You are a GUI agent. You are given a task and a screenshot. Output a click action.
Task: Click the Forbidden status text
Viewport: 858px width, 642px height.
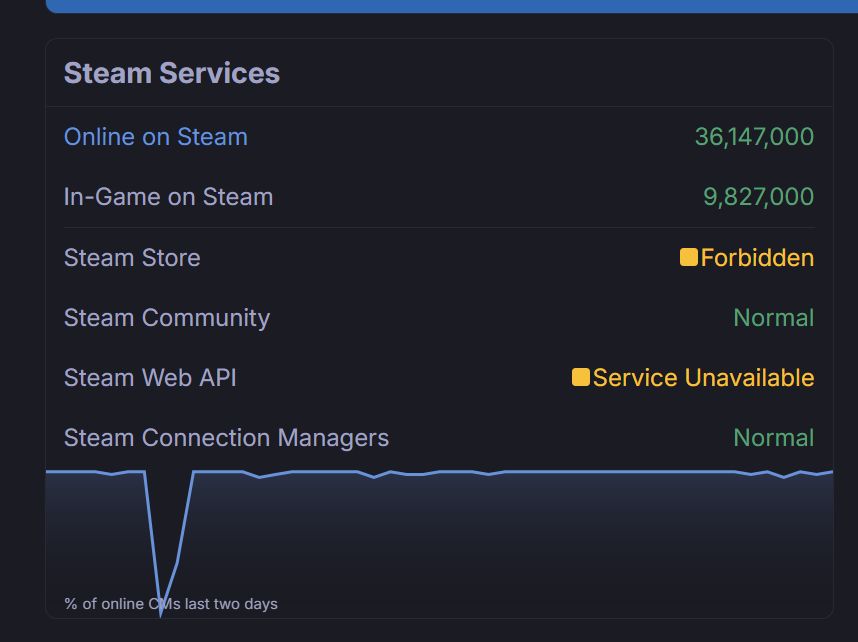[757, 258]
